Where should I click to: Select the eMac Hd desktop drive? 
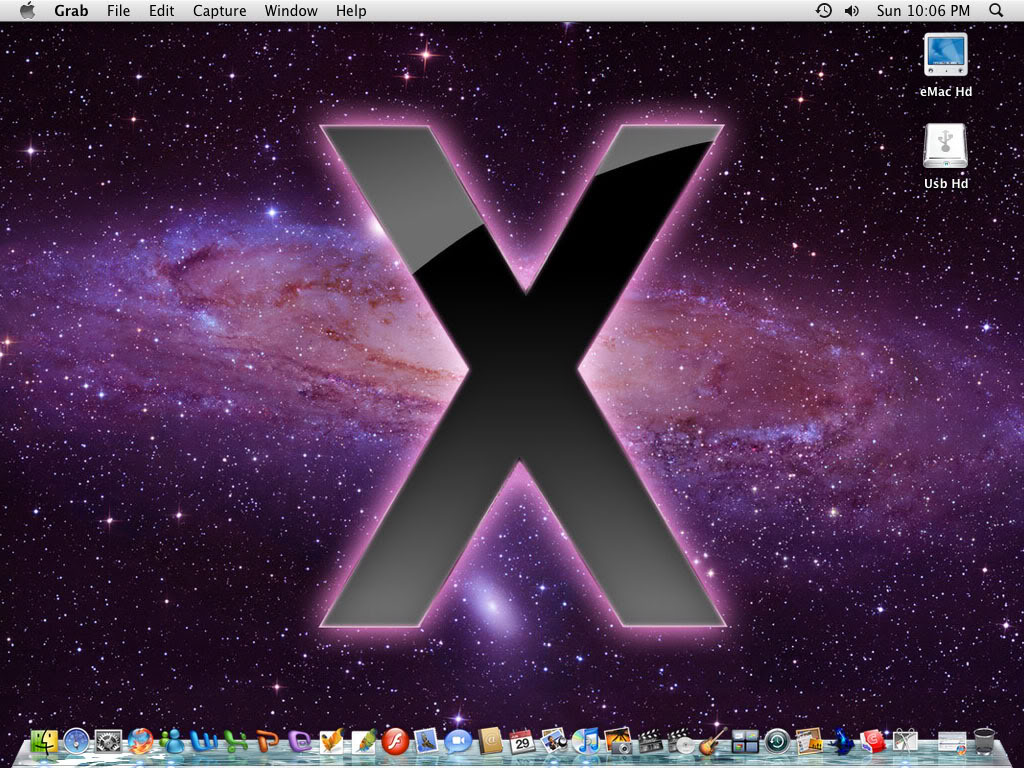946,65
